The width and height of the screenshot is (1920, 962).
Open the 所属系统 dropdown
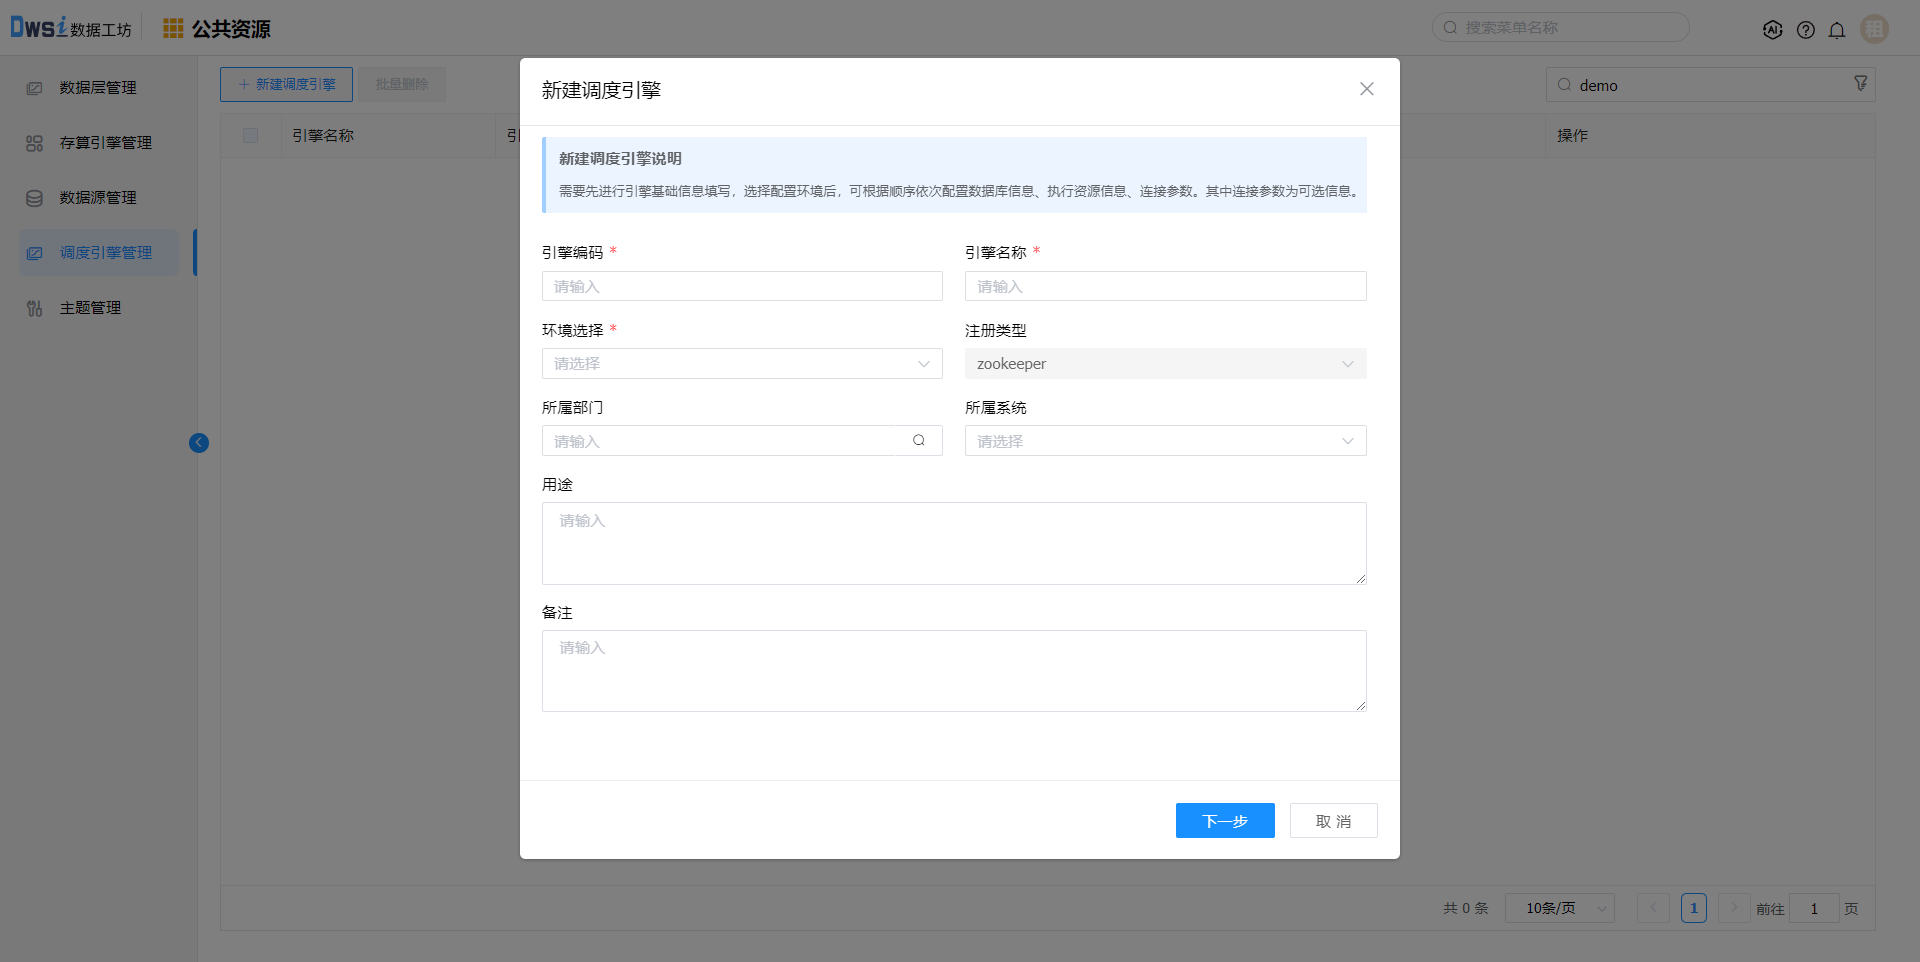pos(1165,441)
